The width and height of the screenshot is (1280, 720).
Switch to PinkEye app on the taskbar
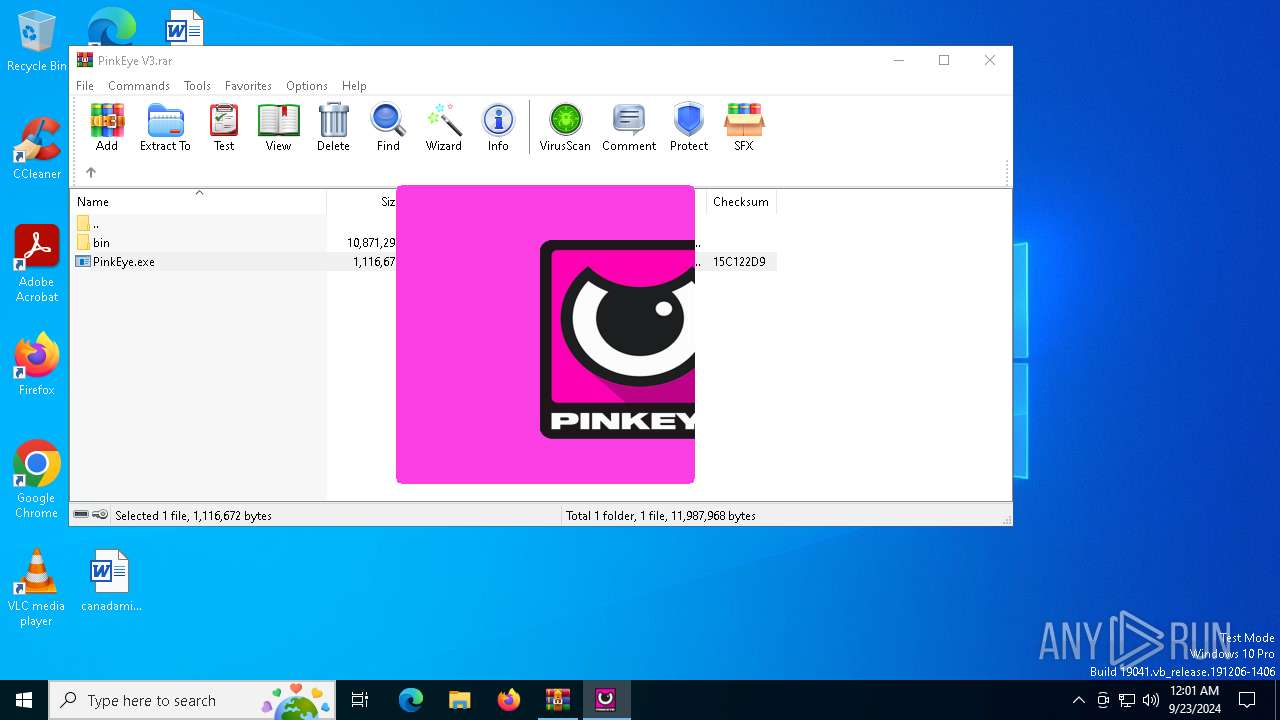(x=606, y=700)
